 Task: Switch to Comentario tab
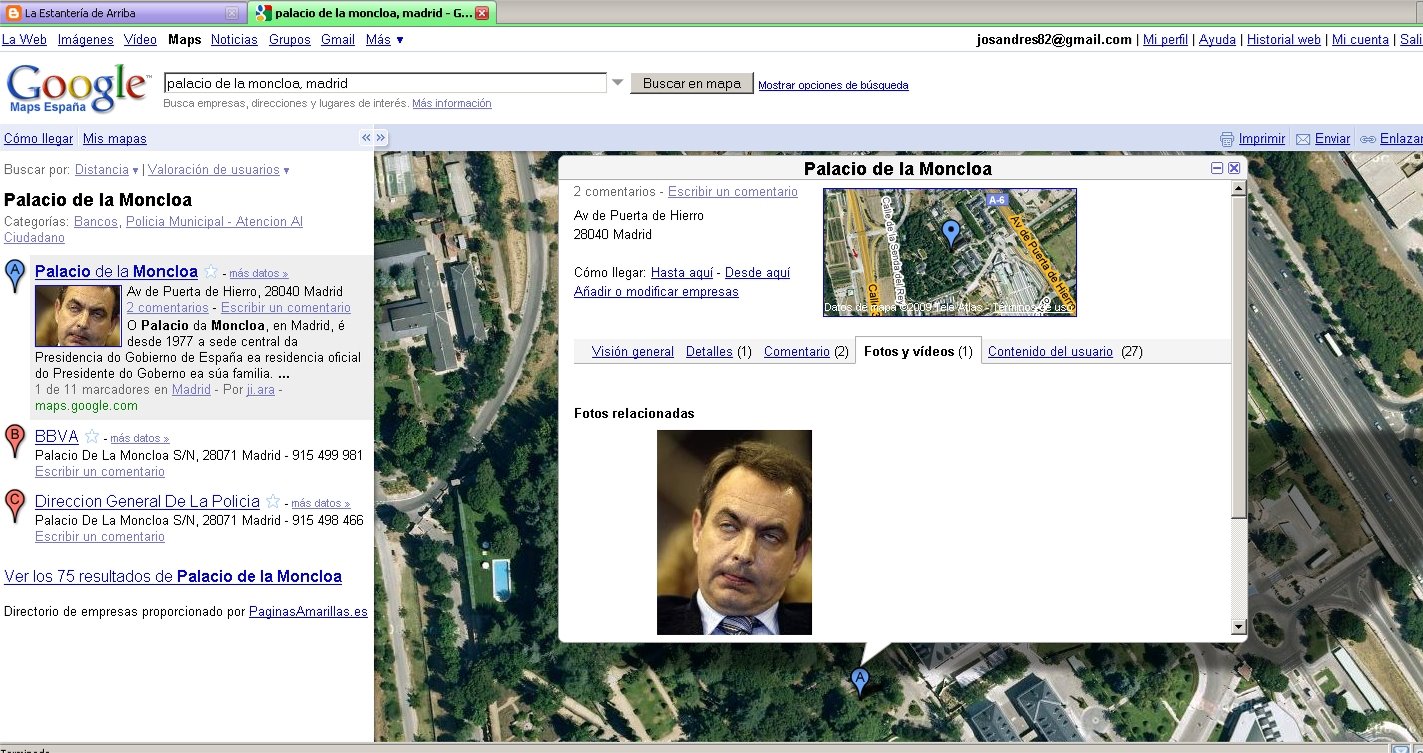(x=797, y=352)
